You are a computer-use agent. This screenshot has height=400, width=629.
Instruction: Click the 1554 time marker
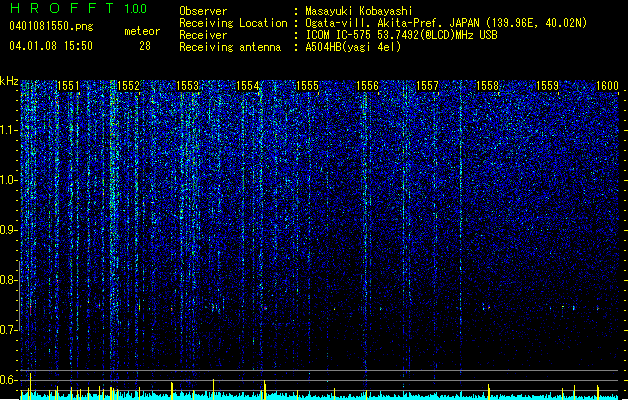[248, 86]
